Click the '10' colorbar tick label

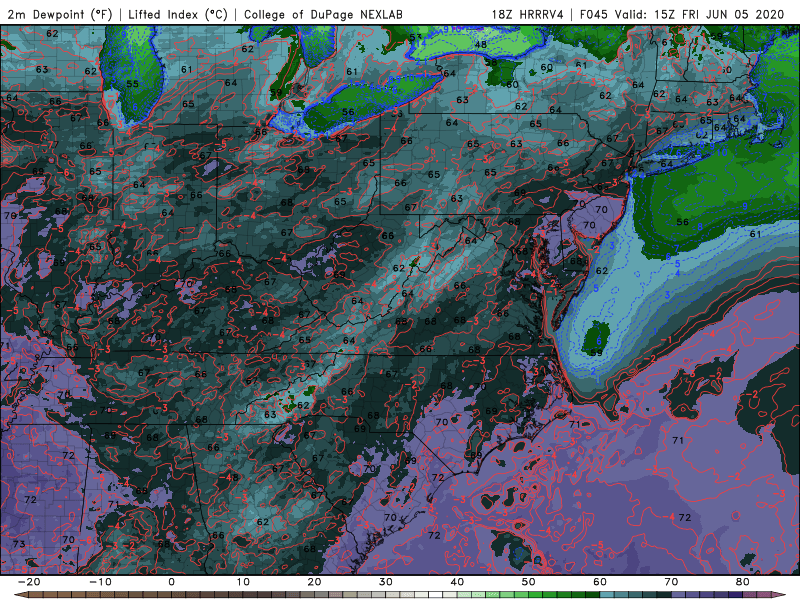(243, 582)
